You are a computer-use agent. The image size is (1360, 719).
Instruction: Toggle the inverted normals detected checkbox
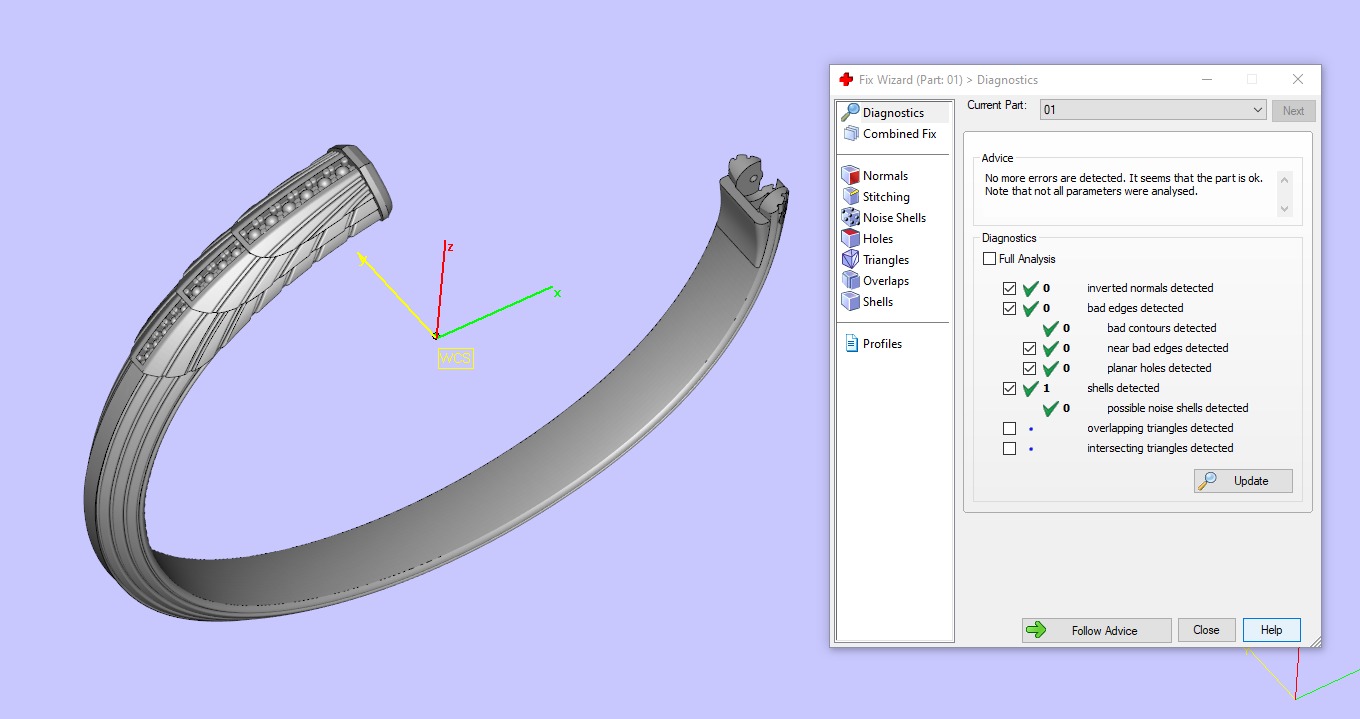click(1009, 288)
